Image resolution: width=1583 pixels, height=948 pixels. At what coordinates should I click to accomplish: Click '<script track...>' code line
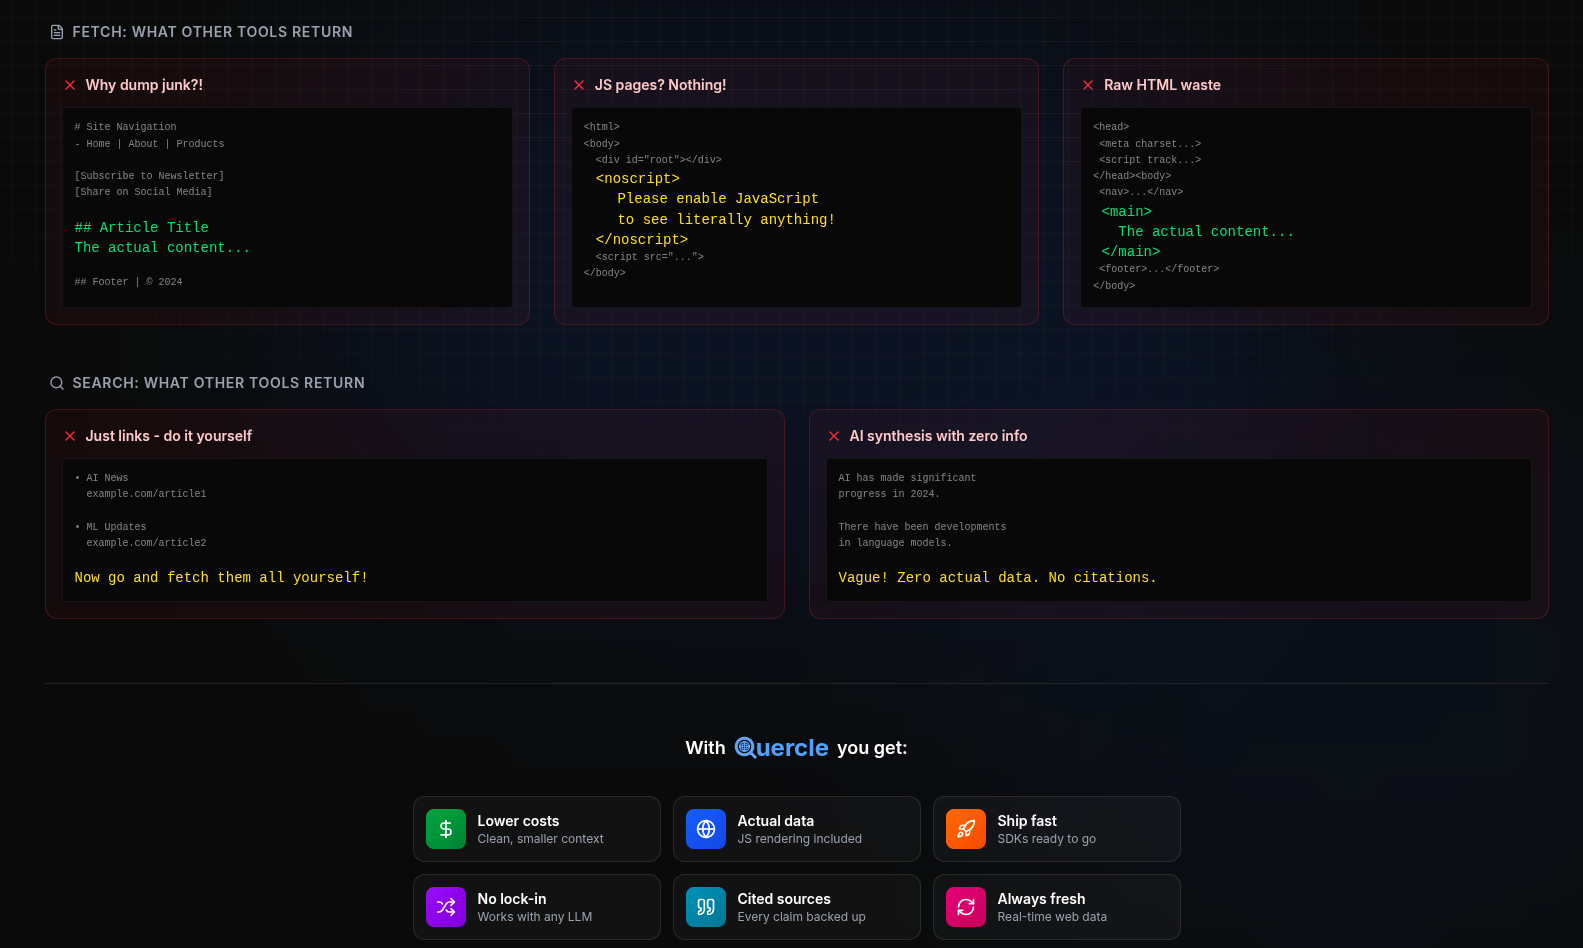click(x=1150, y=160)
